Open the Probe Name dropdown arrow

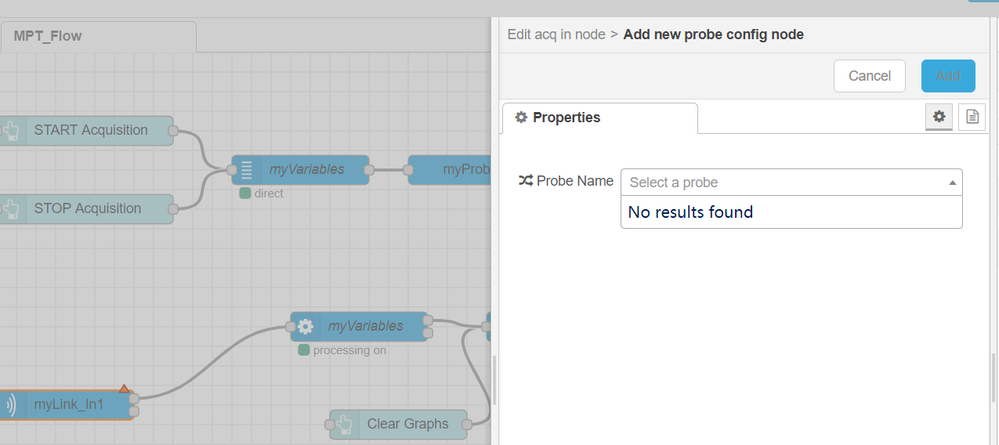pos(952,183)
